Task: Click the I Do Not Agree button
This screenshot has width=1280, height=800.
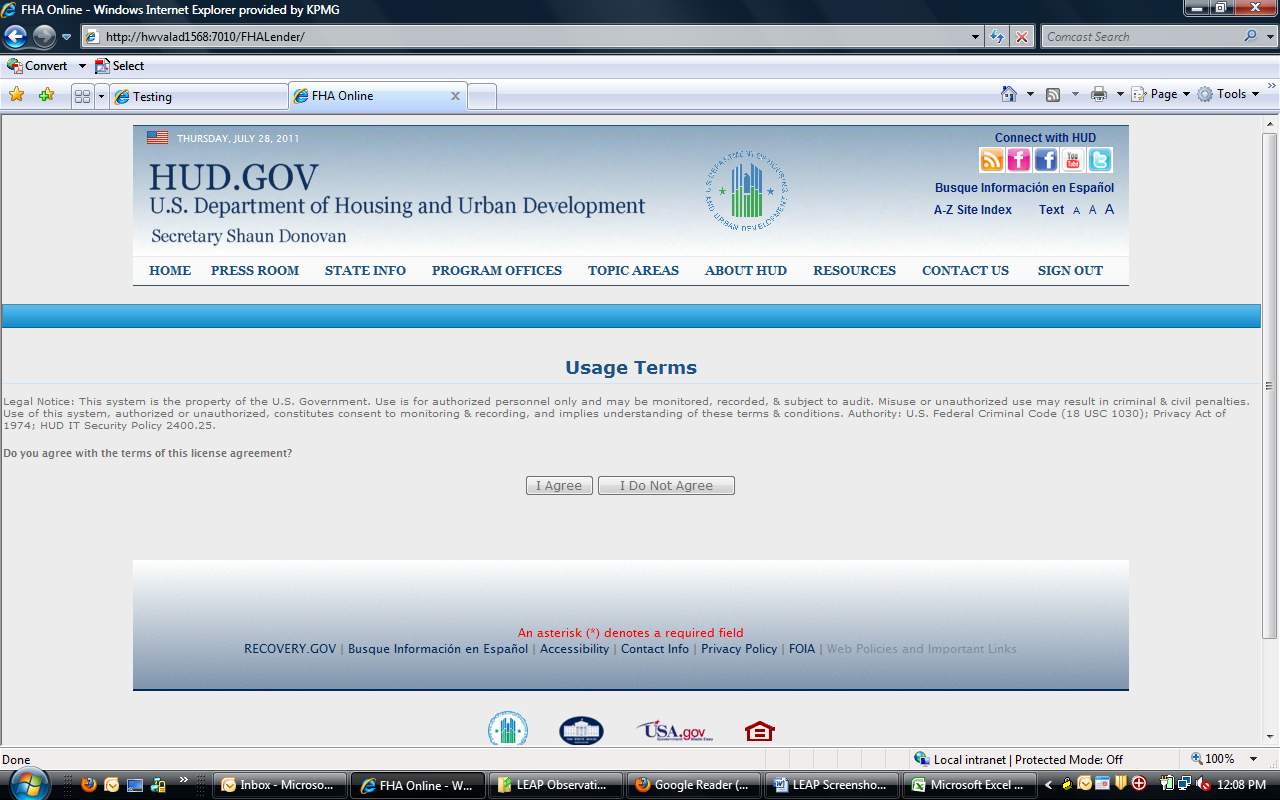Action: pos(666,485)
